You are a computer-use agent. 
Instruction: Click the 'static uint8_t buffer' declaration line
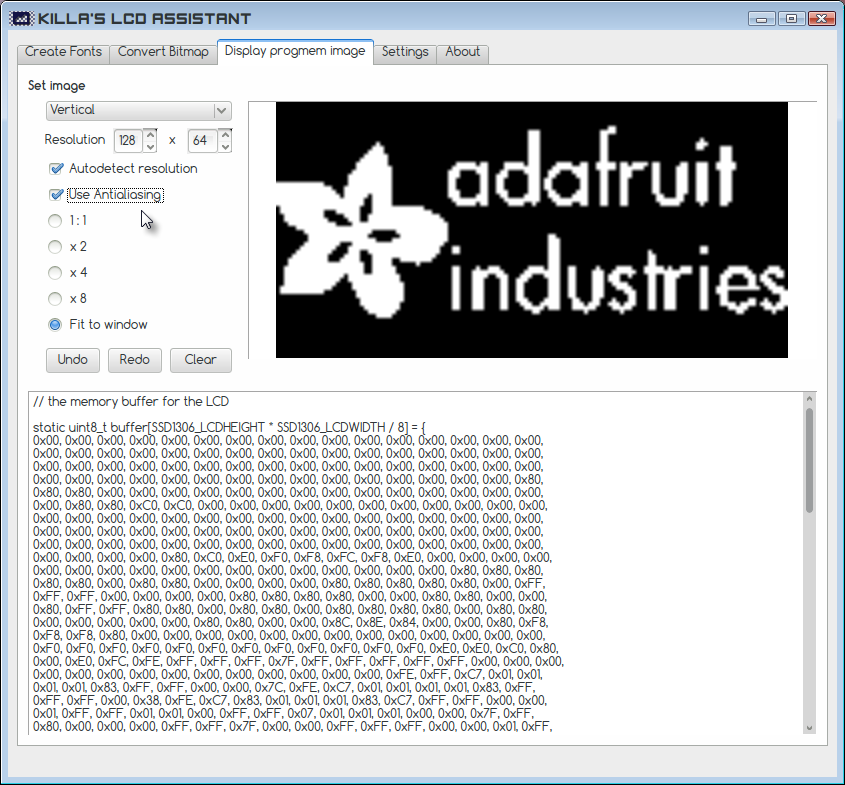[x=229, y=428]
